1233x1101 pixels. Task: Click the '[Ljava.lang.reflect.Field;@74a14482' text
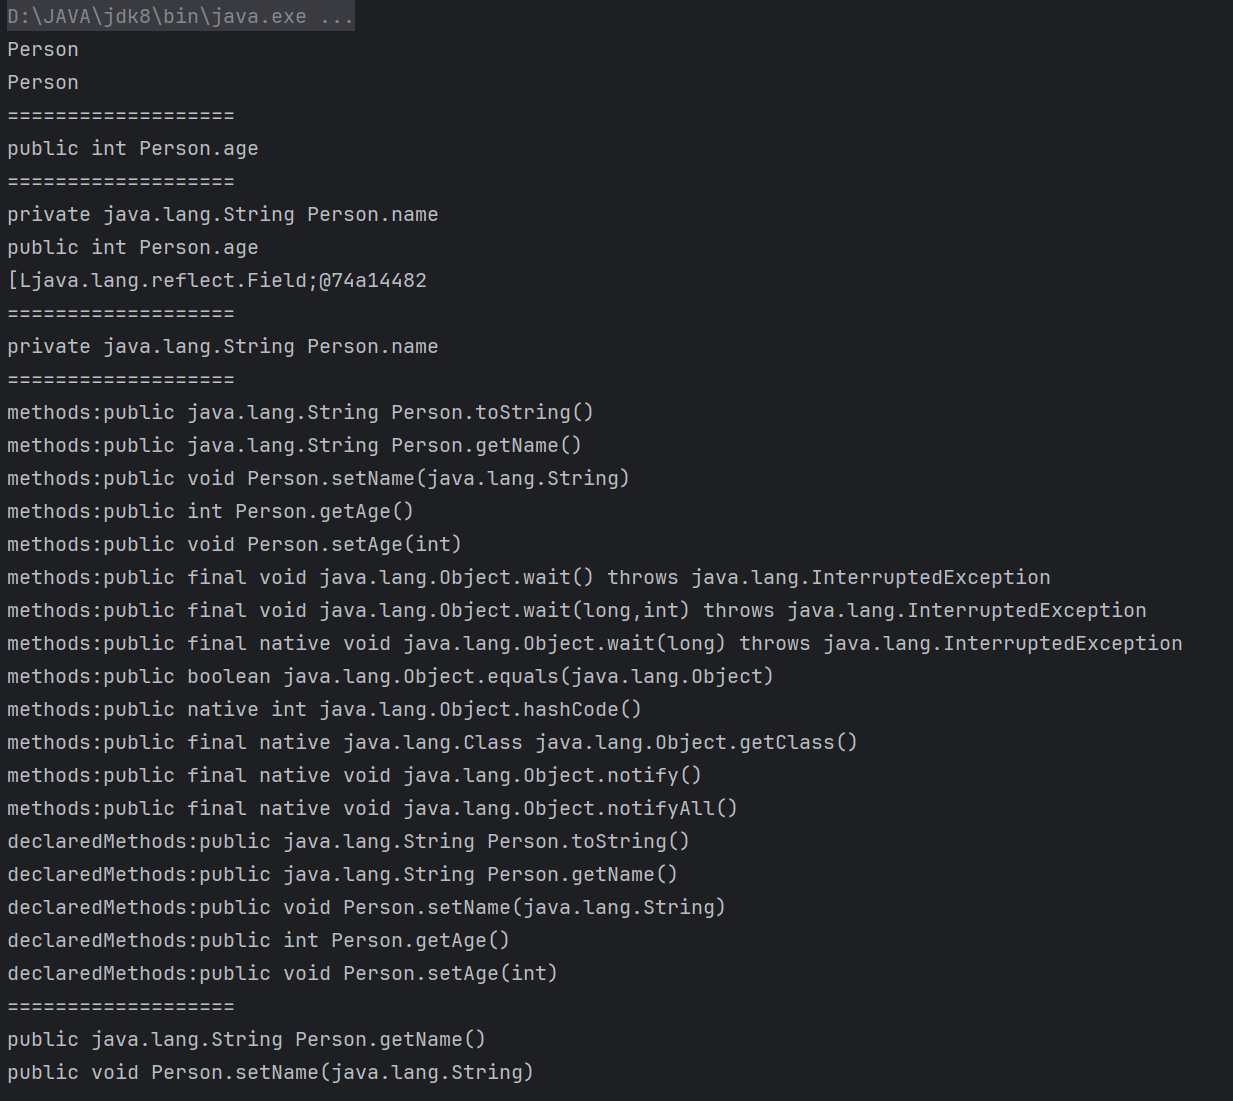(x=217, y=281)
